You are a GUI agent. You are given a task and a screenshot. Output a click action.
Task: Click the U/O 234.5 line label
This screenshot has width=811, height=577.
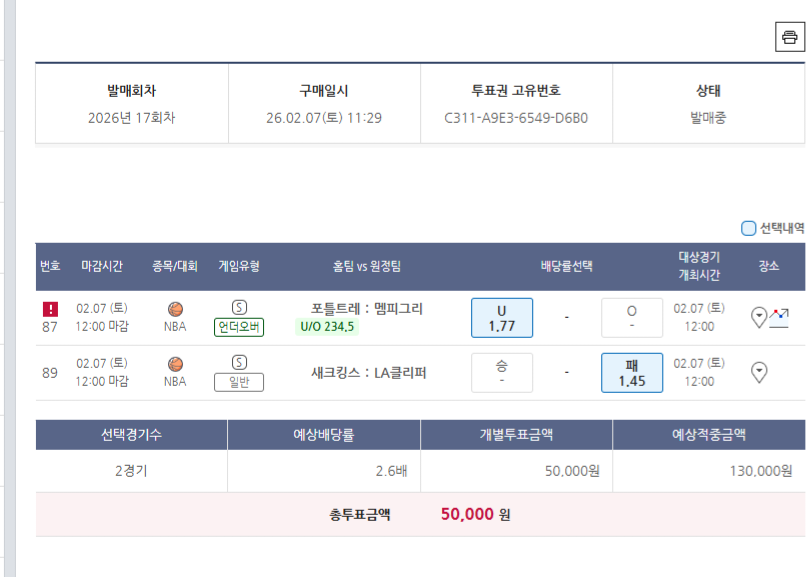point(327,326)
